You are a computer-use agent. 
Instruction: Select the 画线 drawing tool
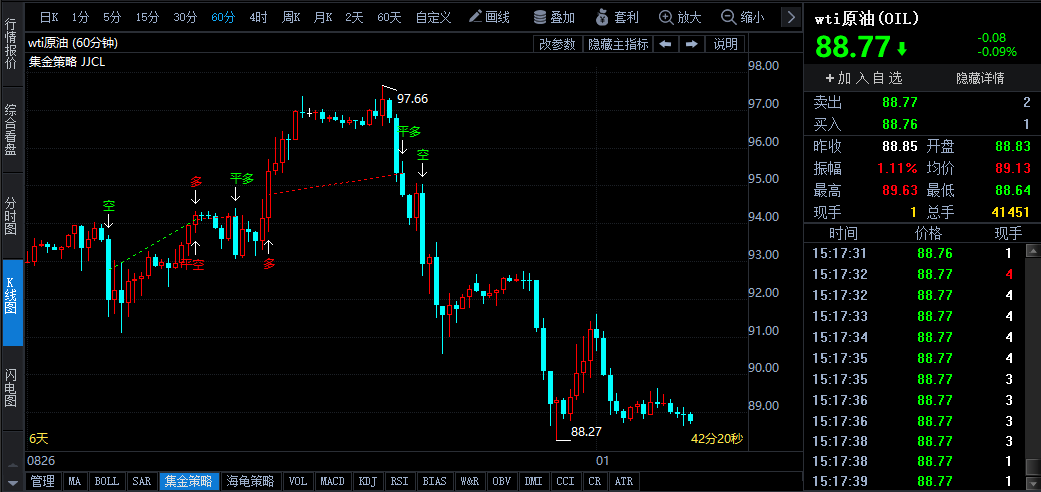click(x=489, y=17)
